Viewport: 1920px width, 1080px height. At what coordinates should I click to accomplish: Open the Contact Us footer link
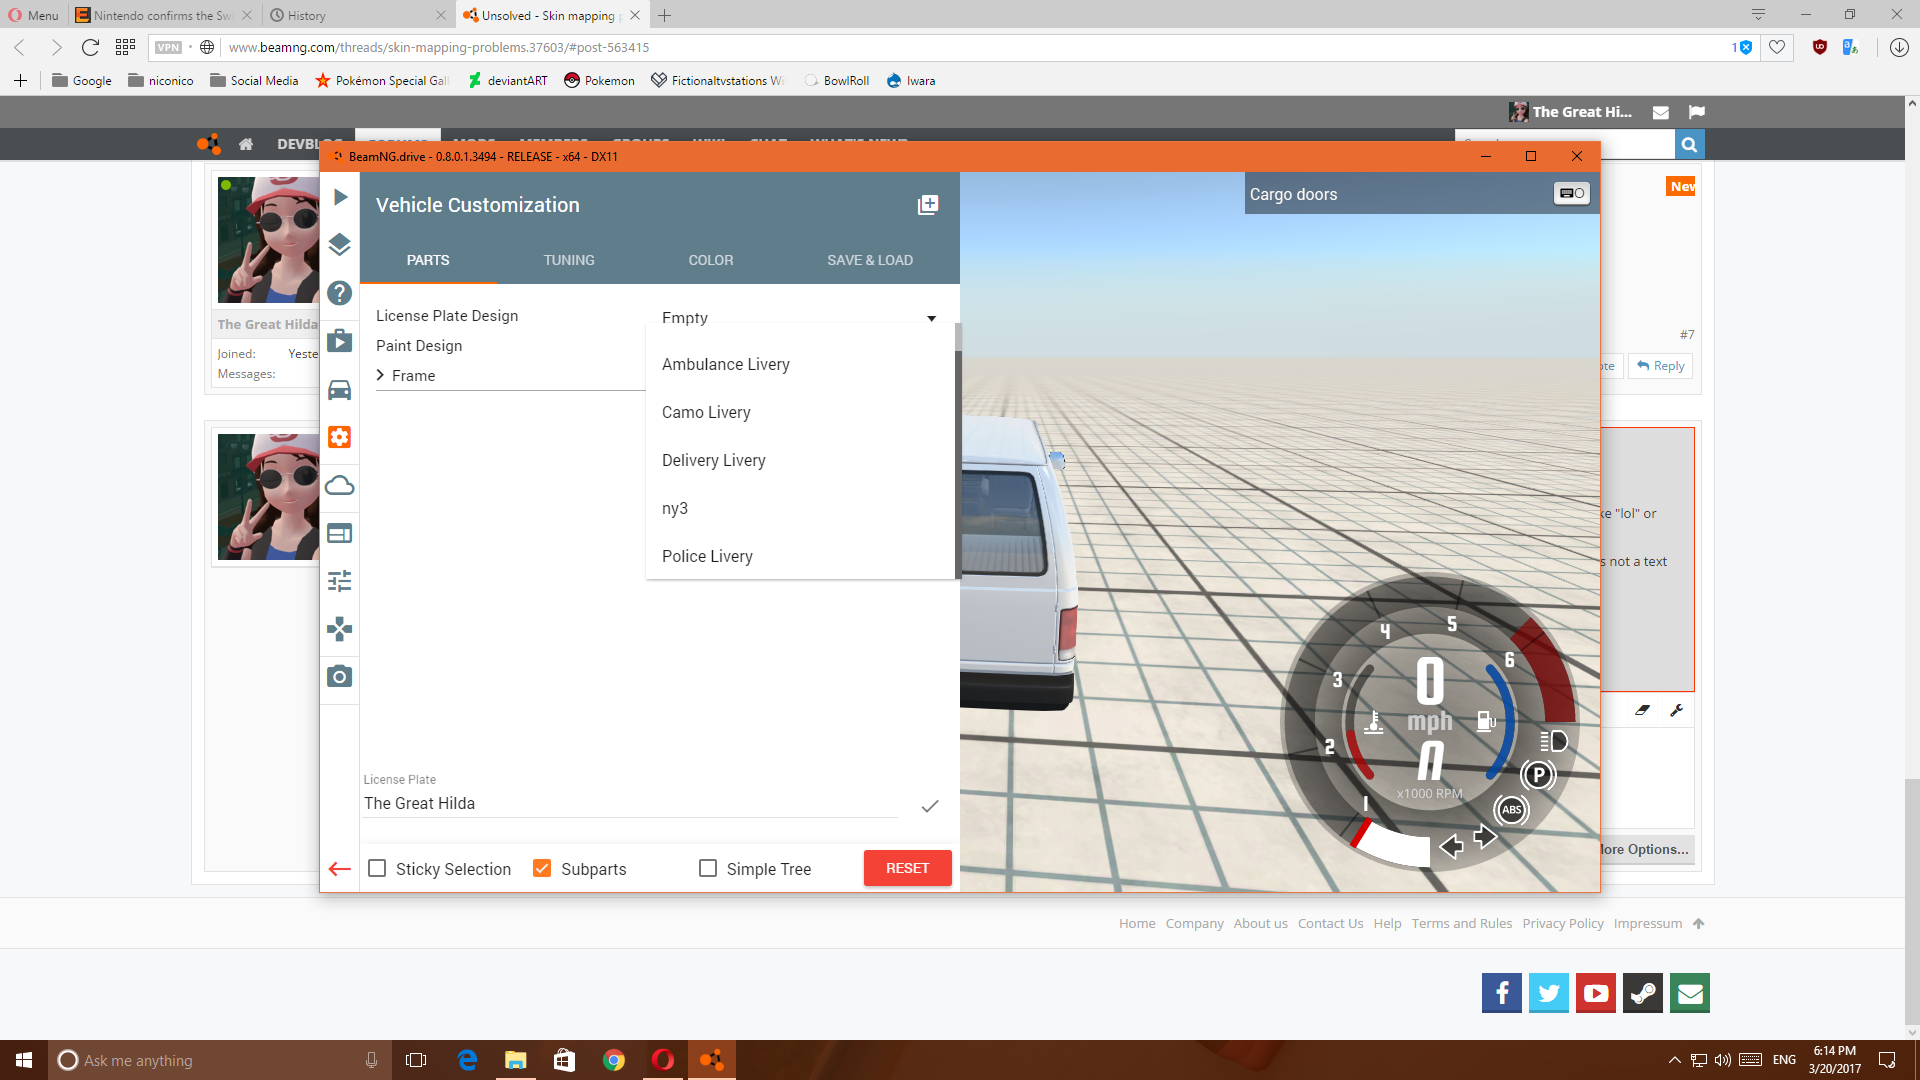tap(1330, 923)
